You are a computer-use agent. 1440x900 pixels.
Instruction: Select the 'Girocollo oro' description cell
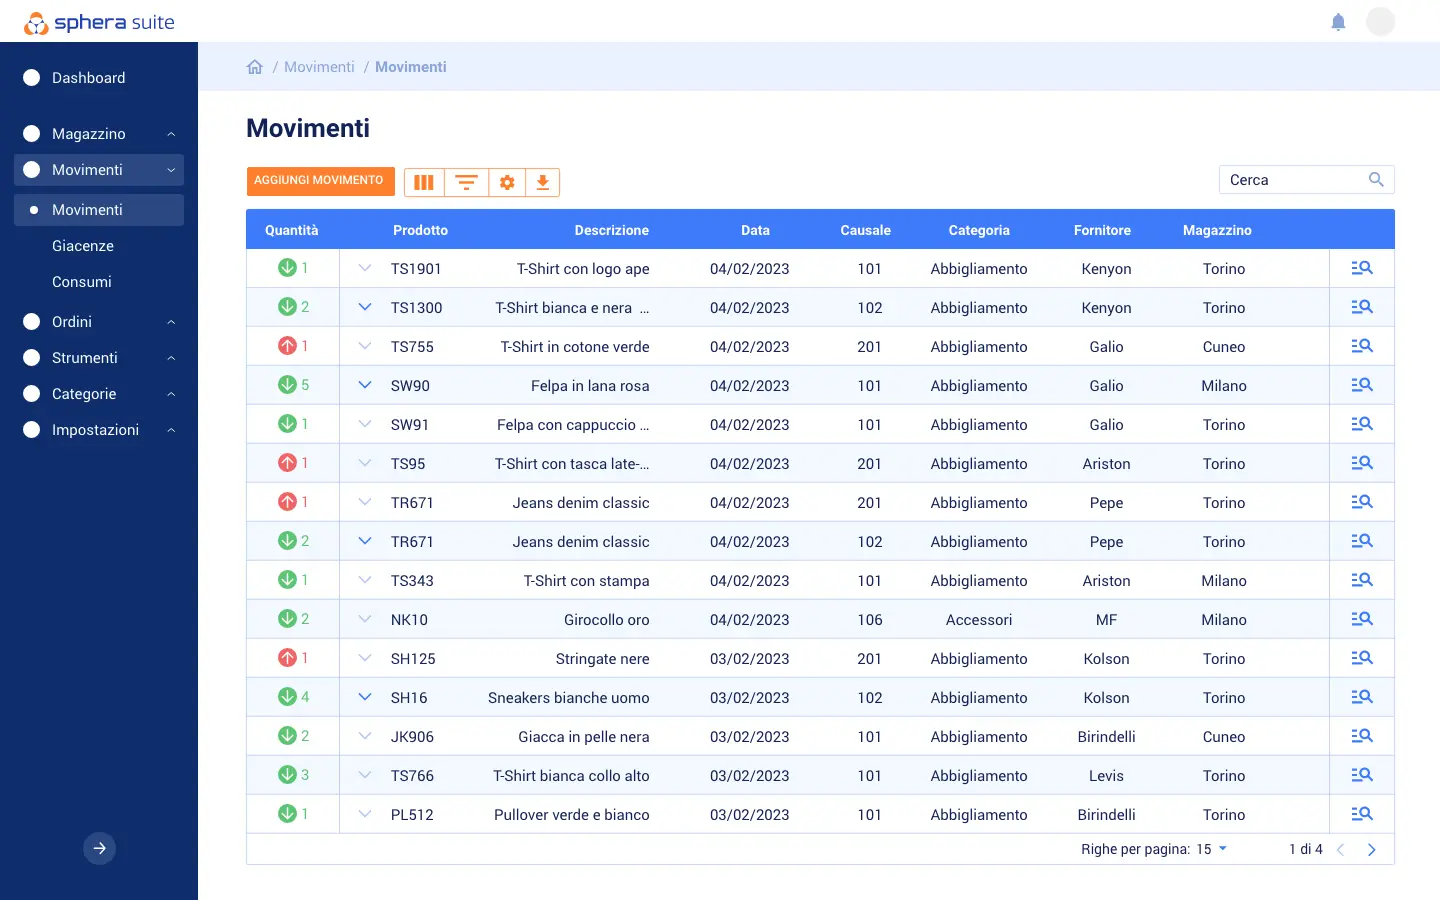click(606, 620)
